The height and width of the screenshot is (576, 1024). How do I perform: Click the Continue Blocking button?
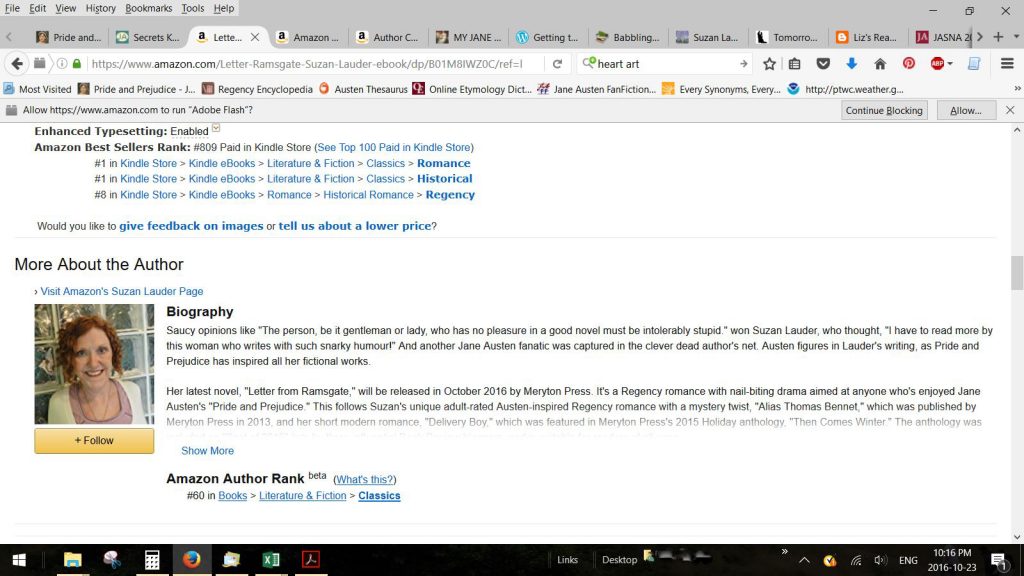point(884,110)
